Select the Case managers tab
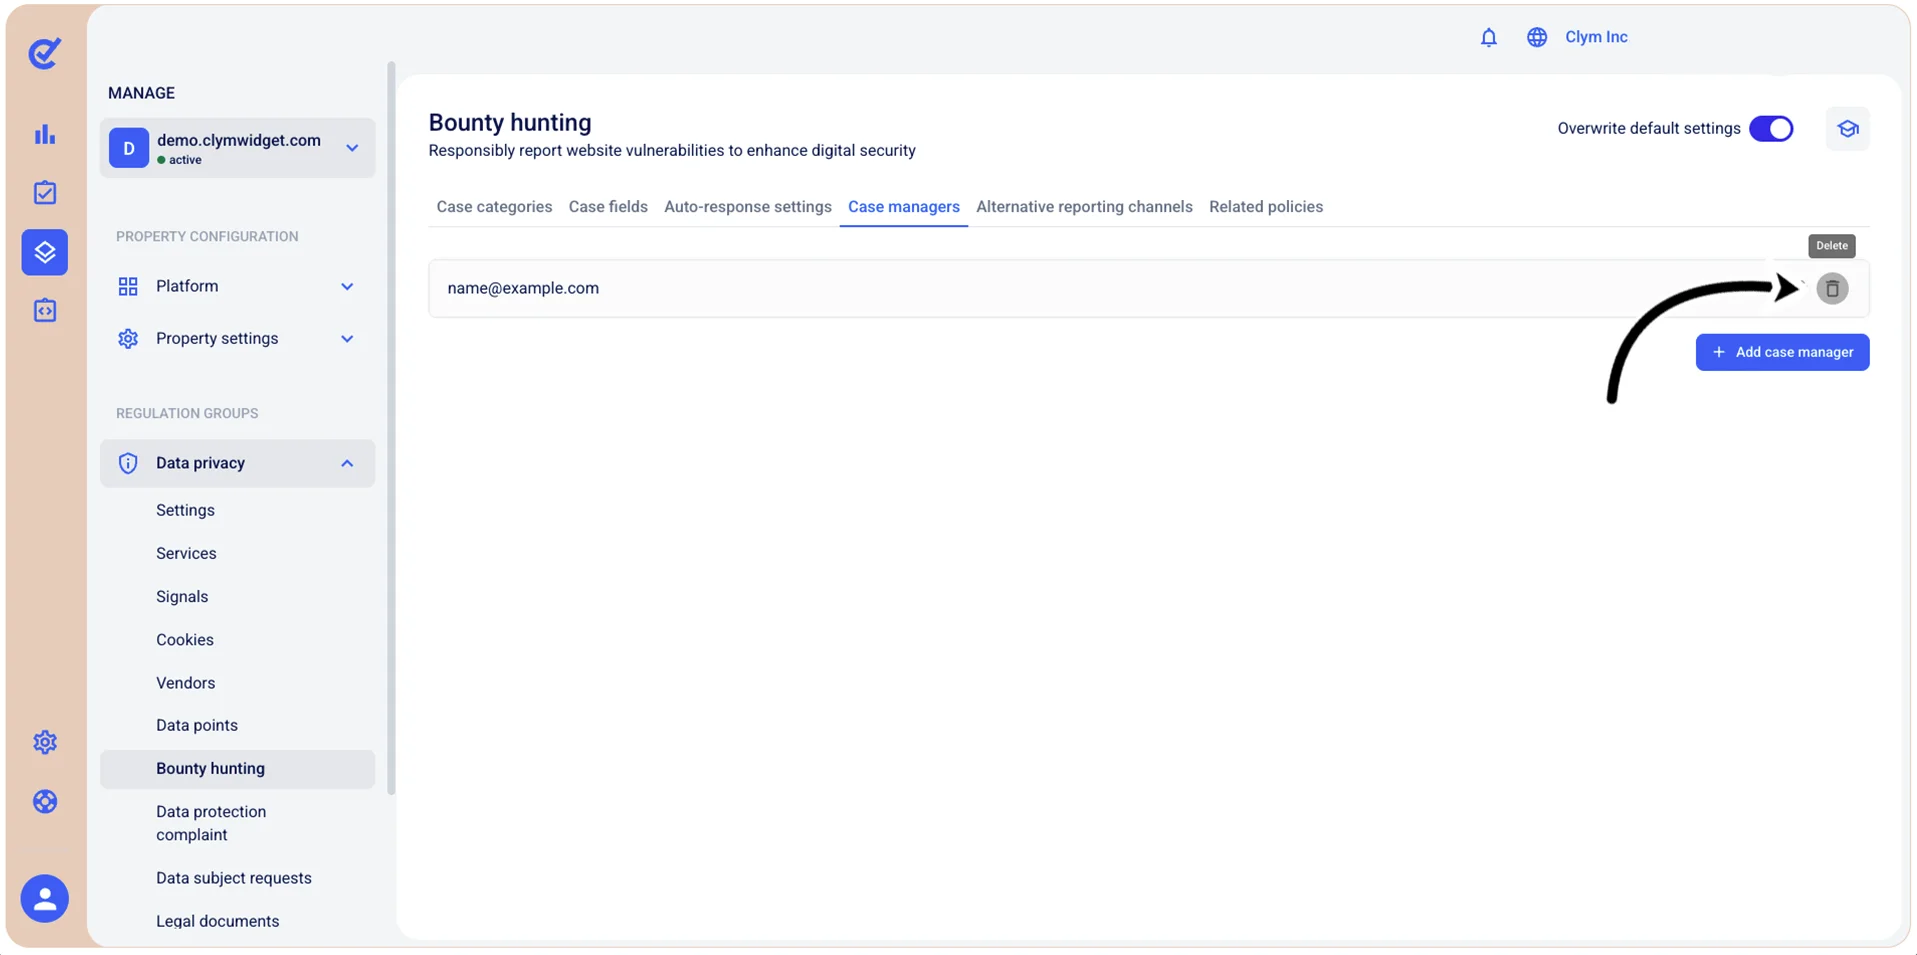Screen dimensions: 1917x955 point(904,207)
